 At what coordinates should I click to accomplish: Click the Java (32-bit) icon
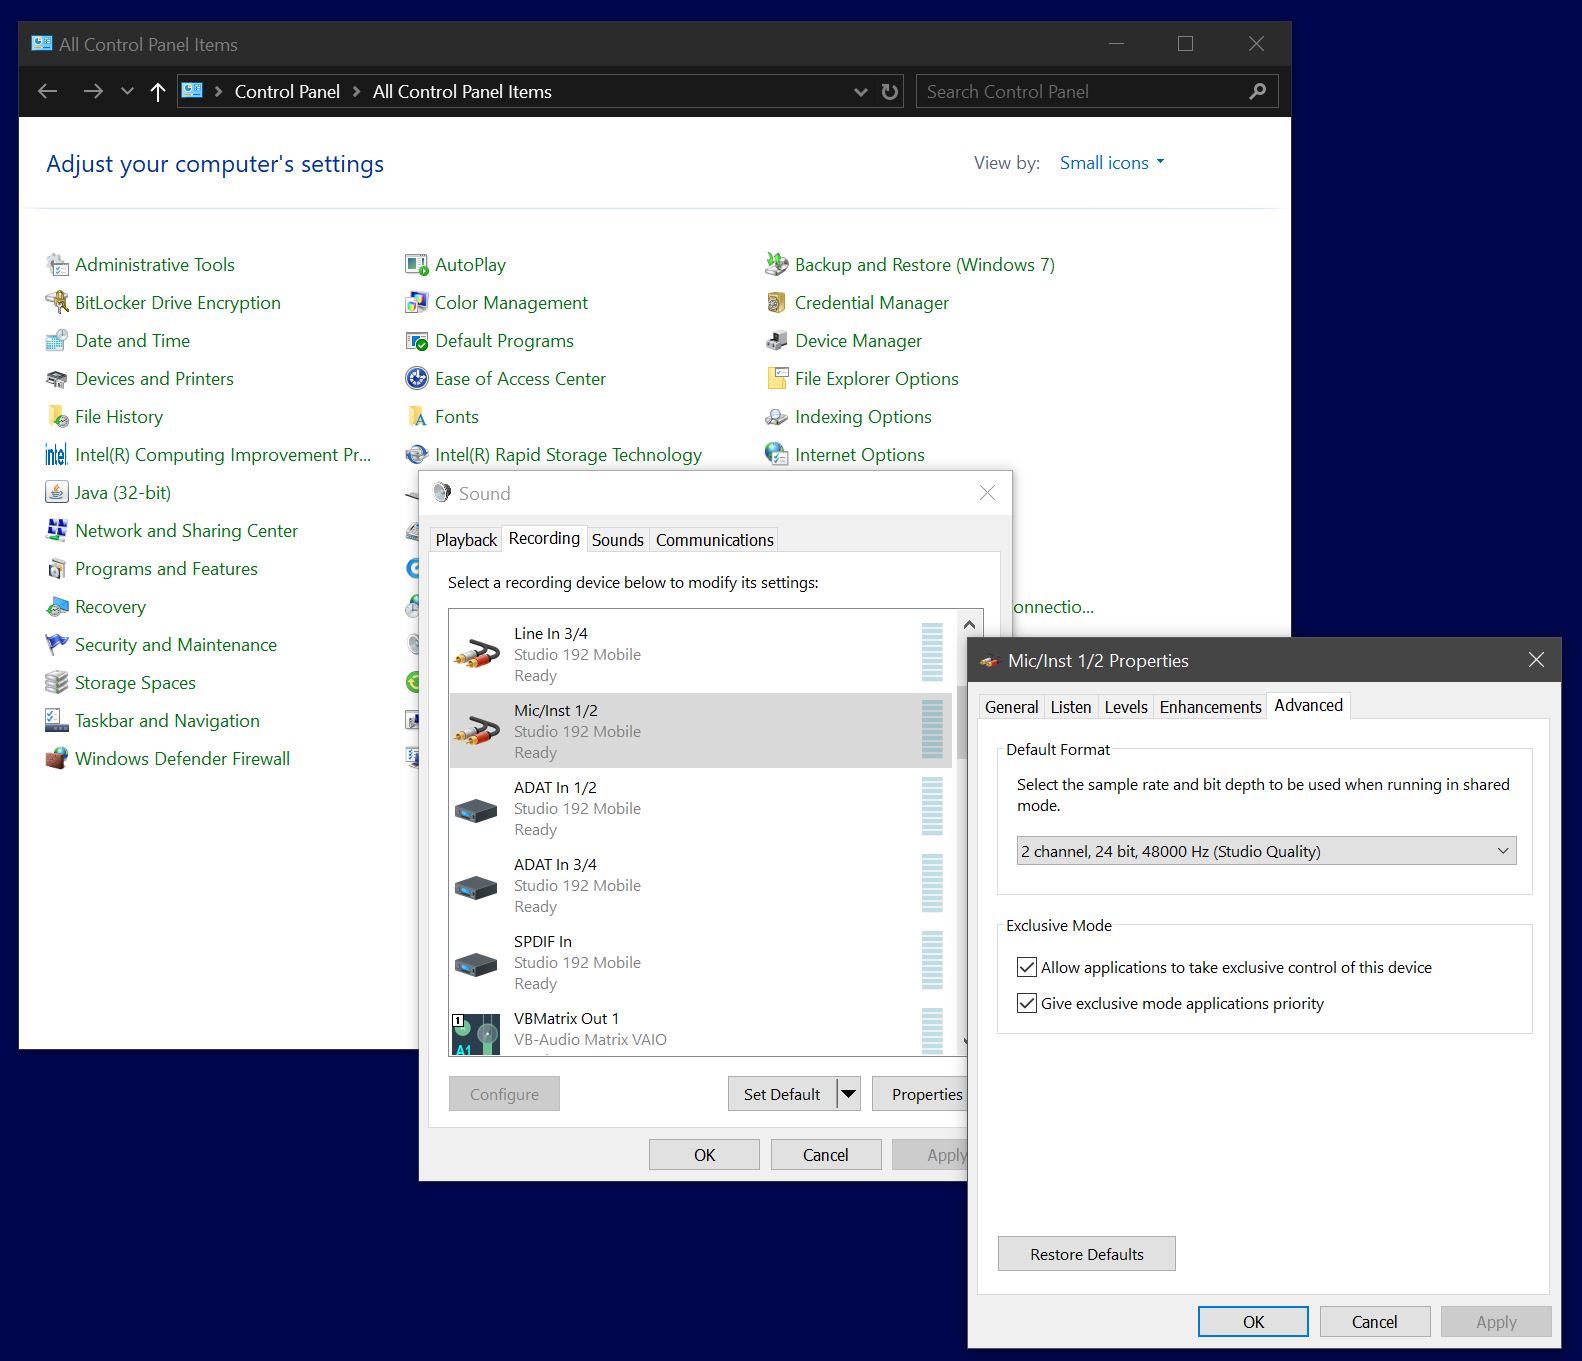(57, 493)
